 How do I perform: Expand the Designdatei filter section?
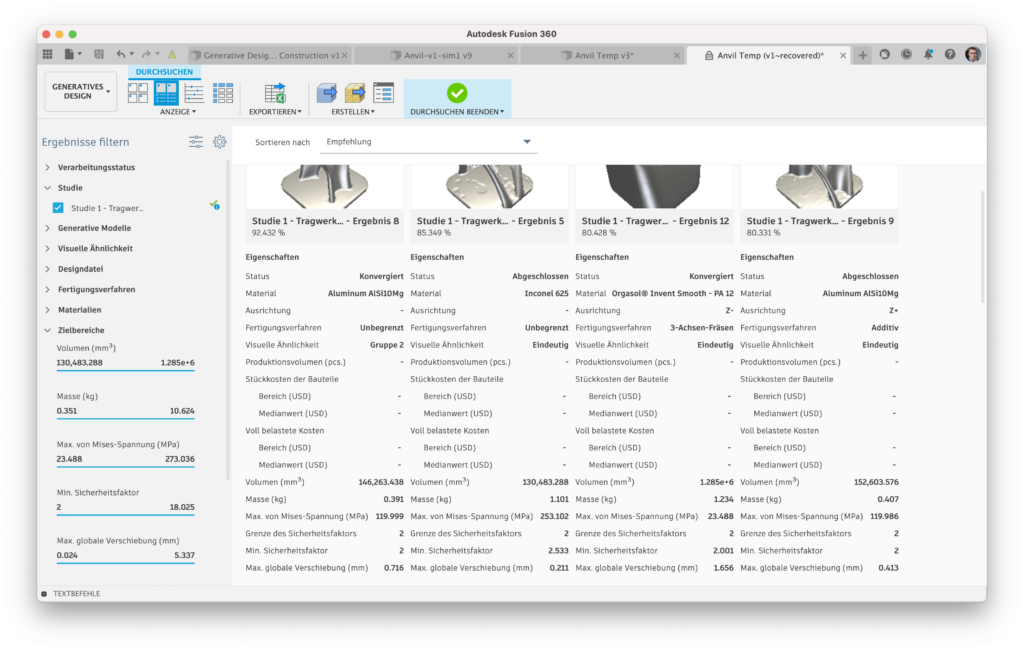(x=48, y=268)
